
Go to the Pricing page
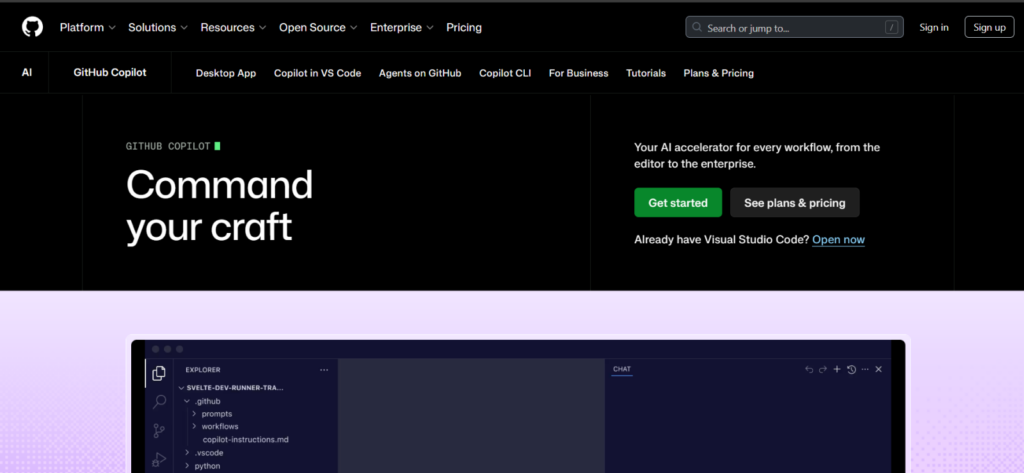464,27
